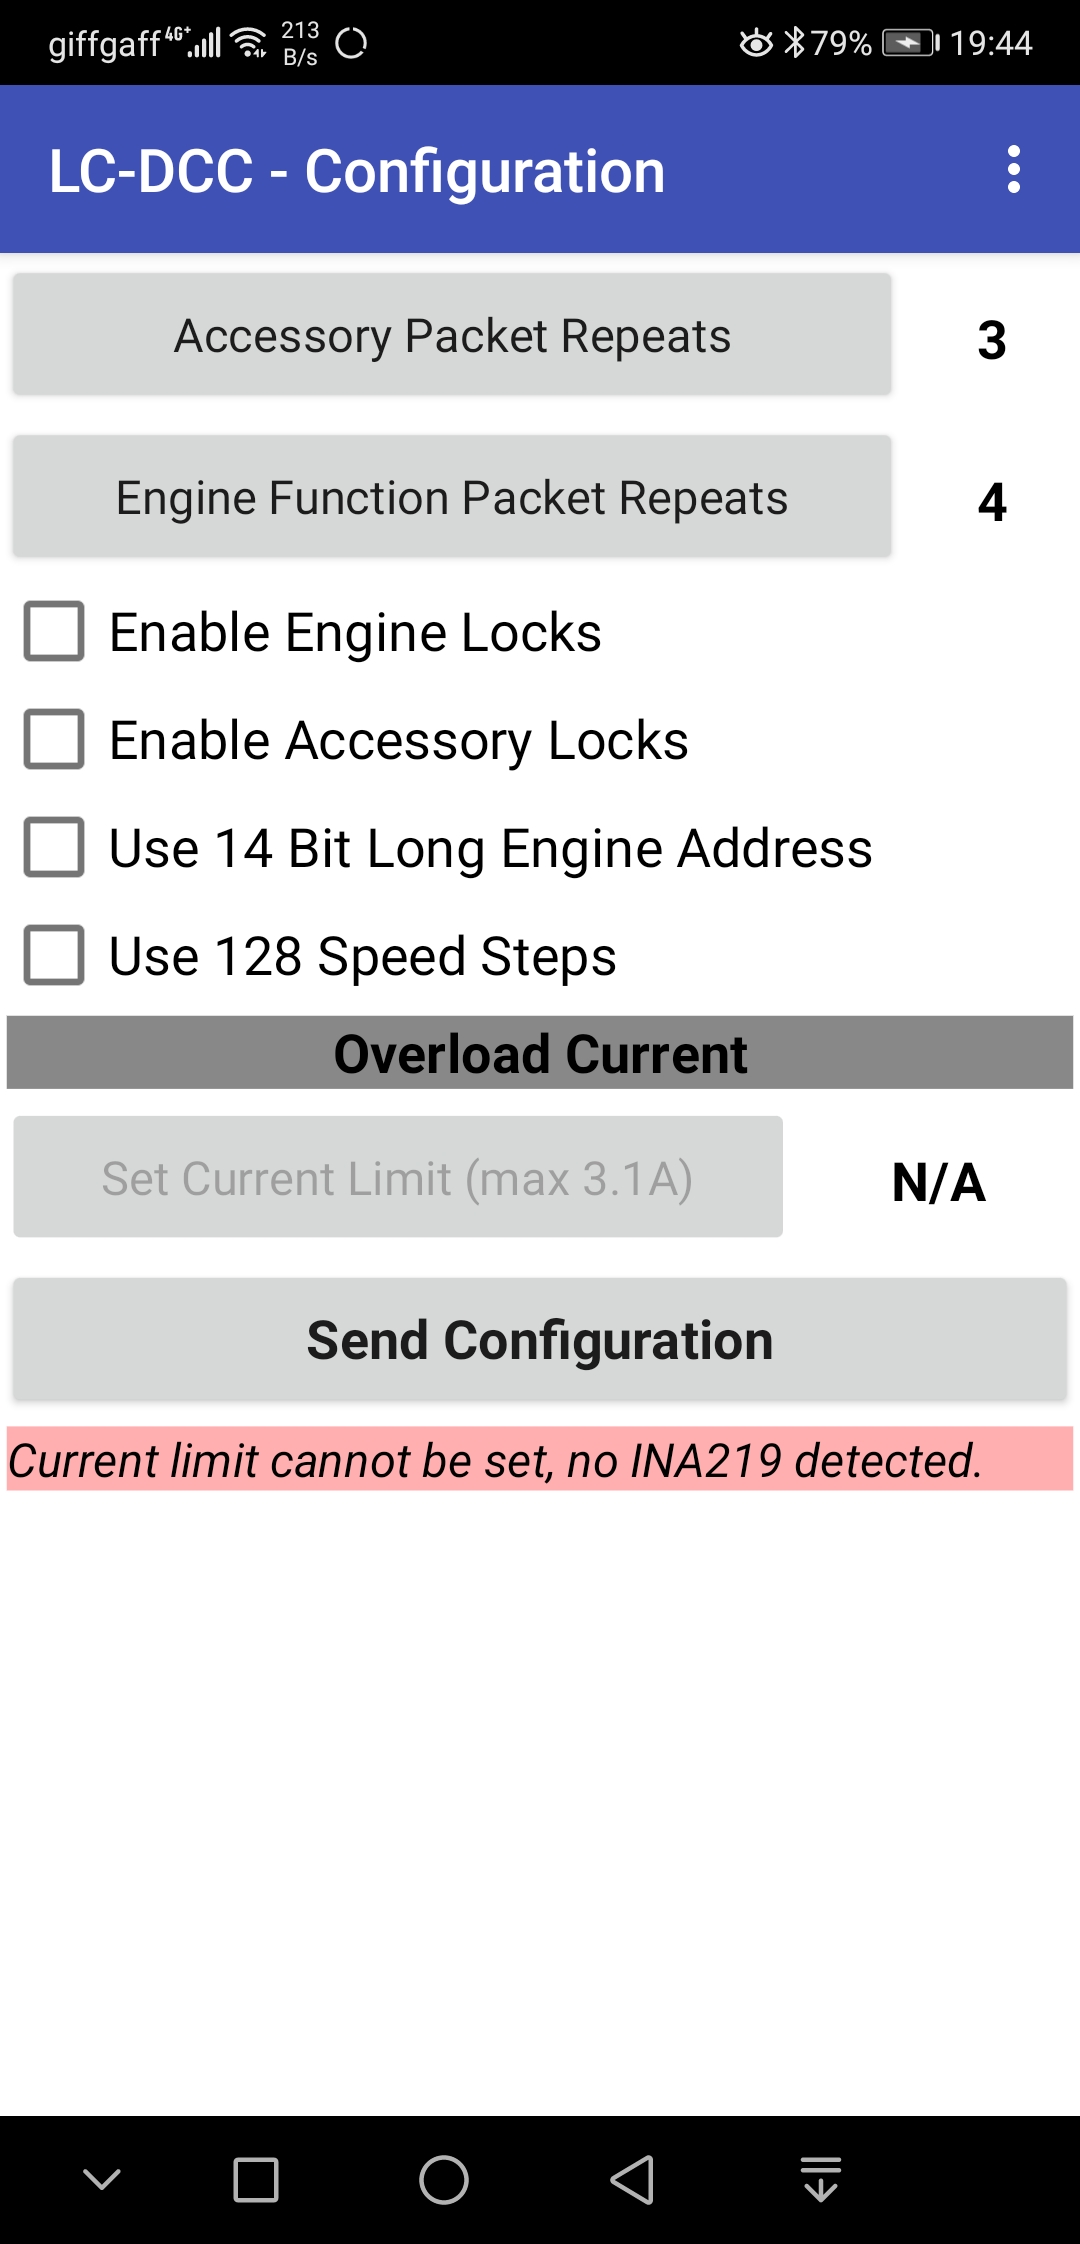
Task: Tap the Android back navigation icon
Action: pyautogui.click(x=633, y=2180)
